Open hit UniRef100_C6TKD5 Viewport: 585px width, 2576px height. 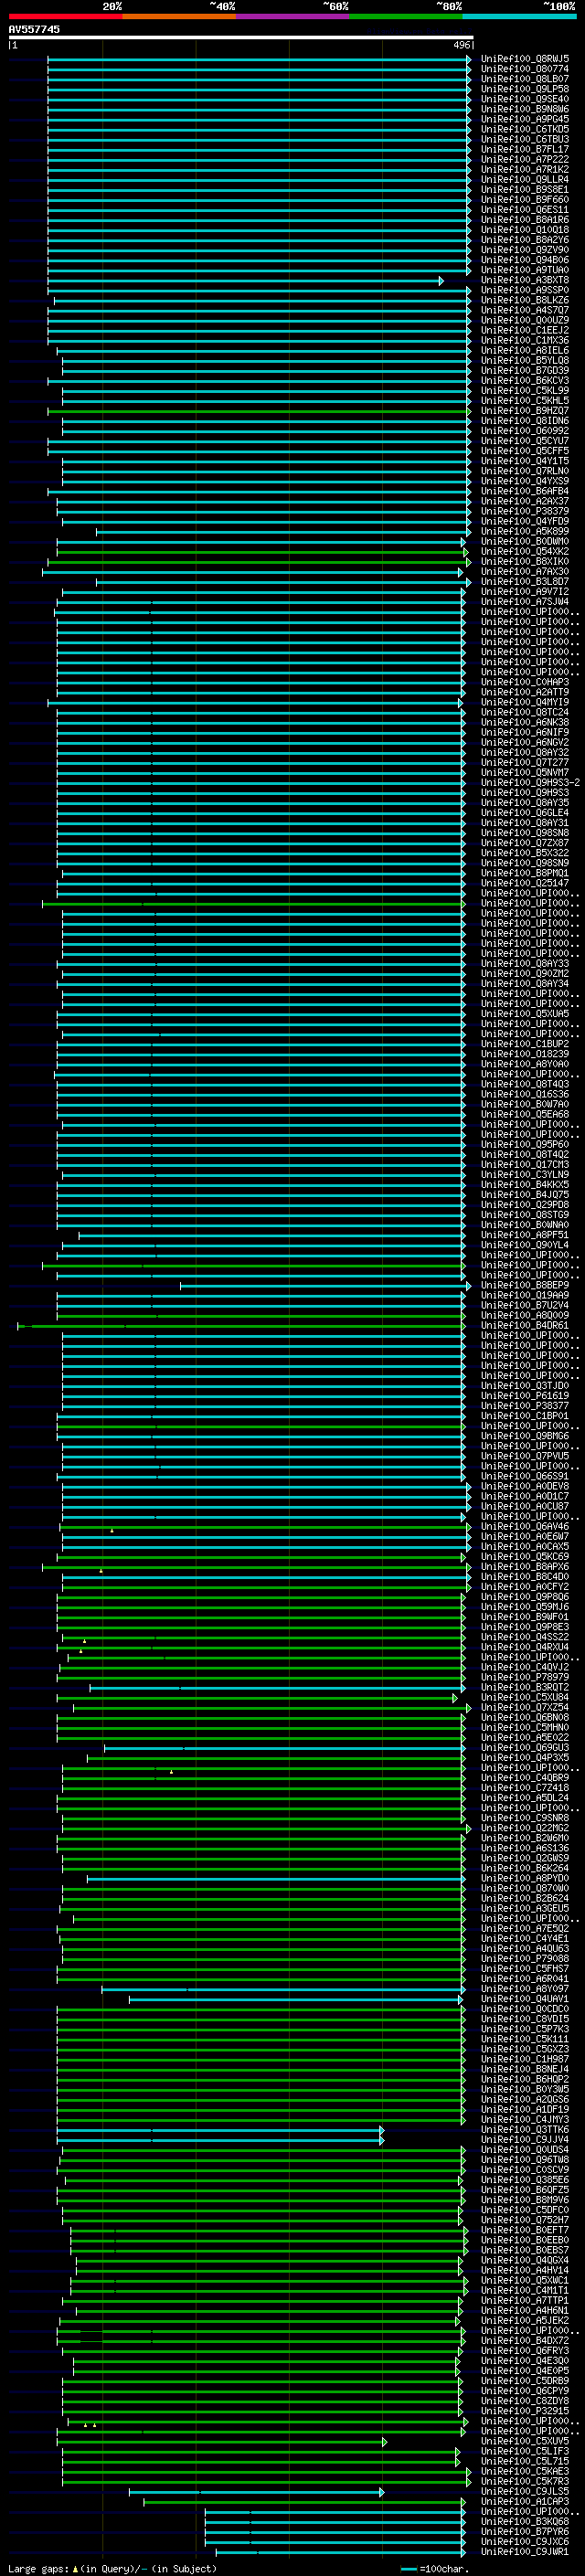524,129
